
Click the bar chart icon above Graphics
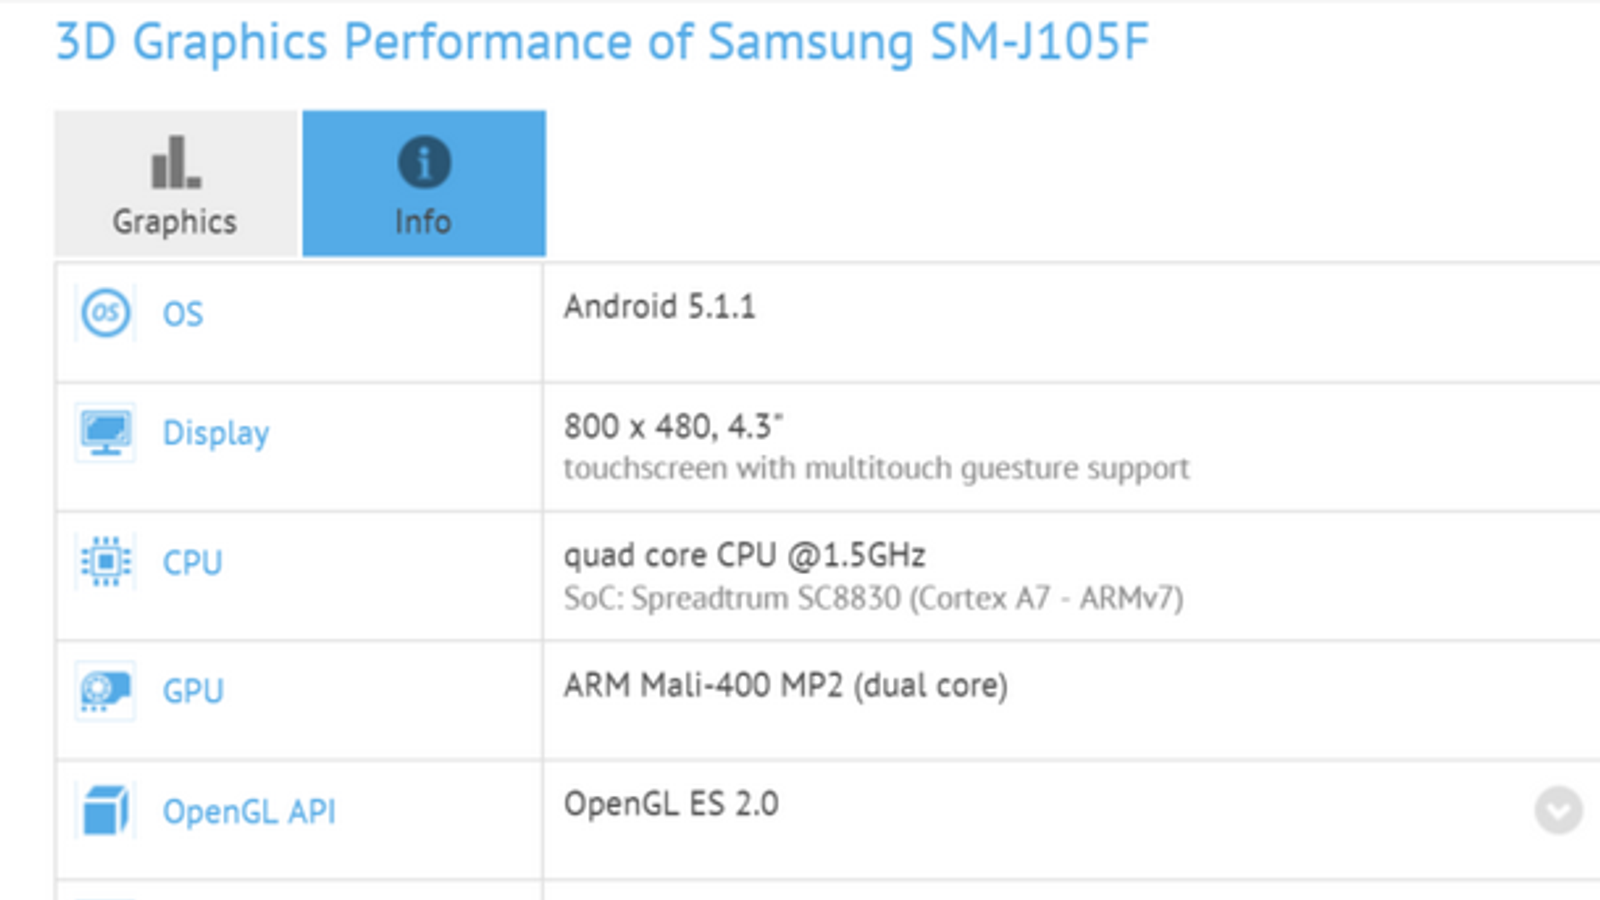tap(175, 163)
